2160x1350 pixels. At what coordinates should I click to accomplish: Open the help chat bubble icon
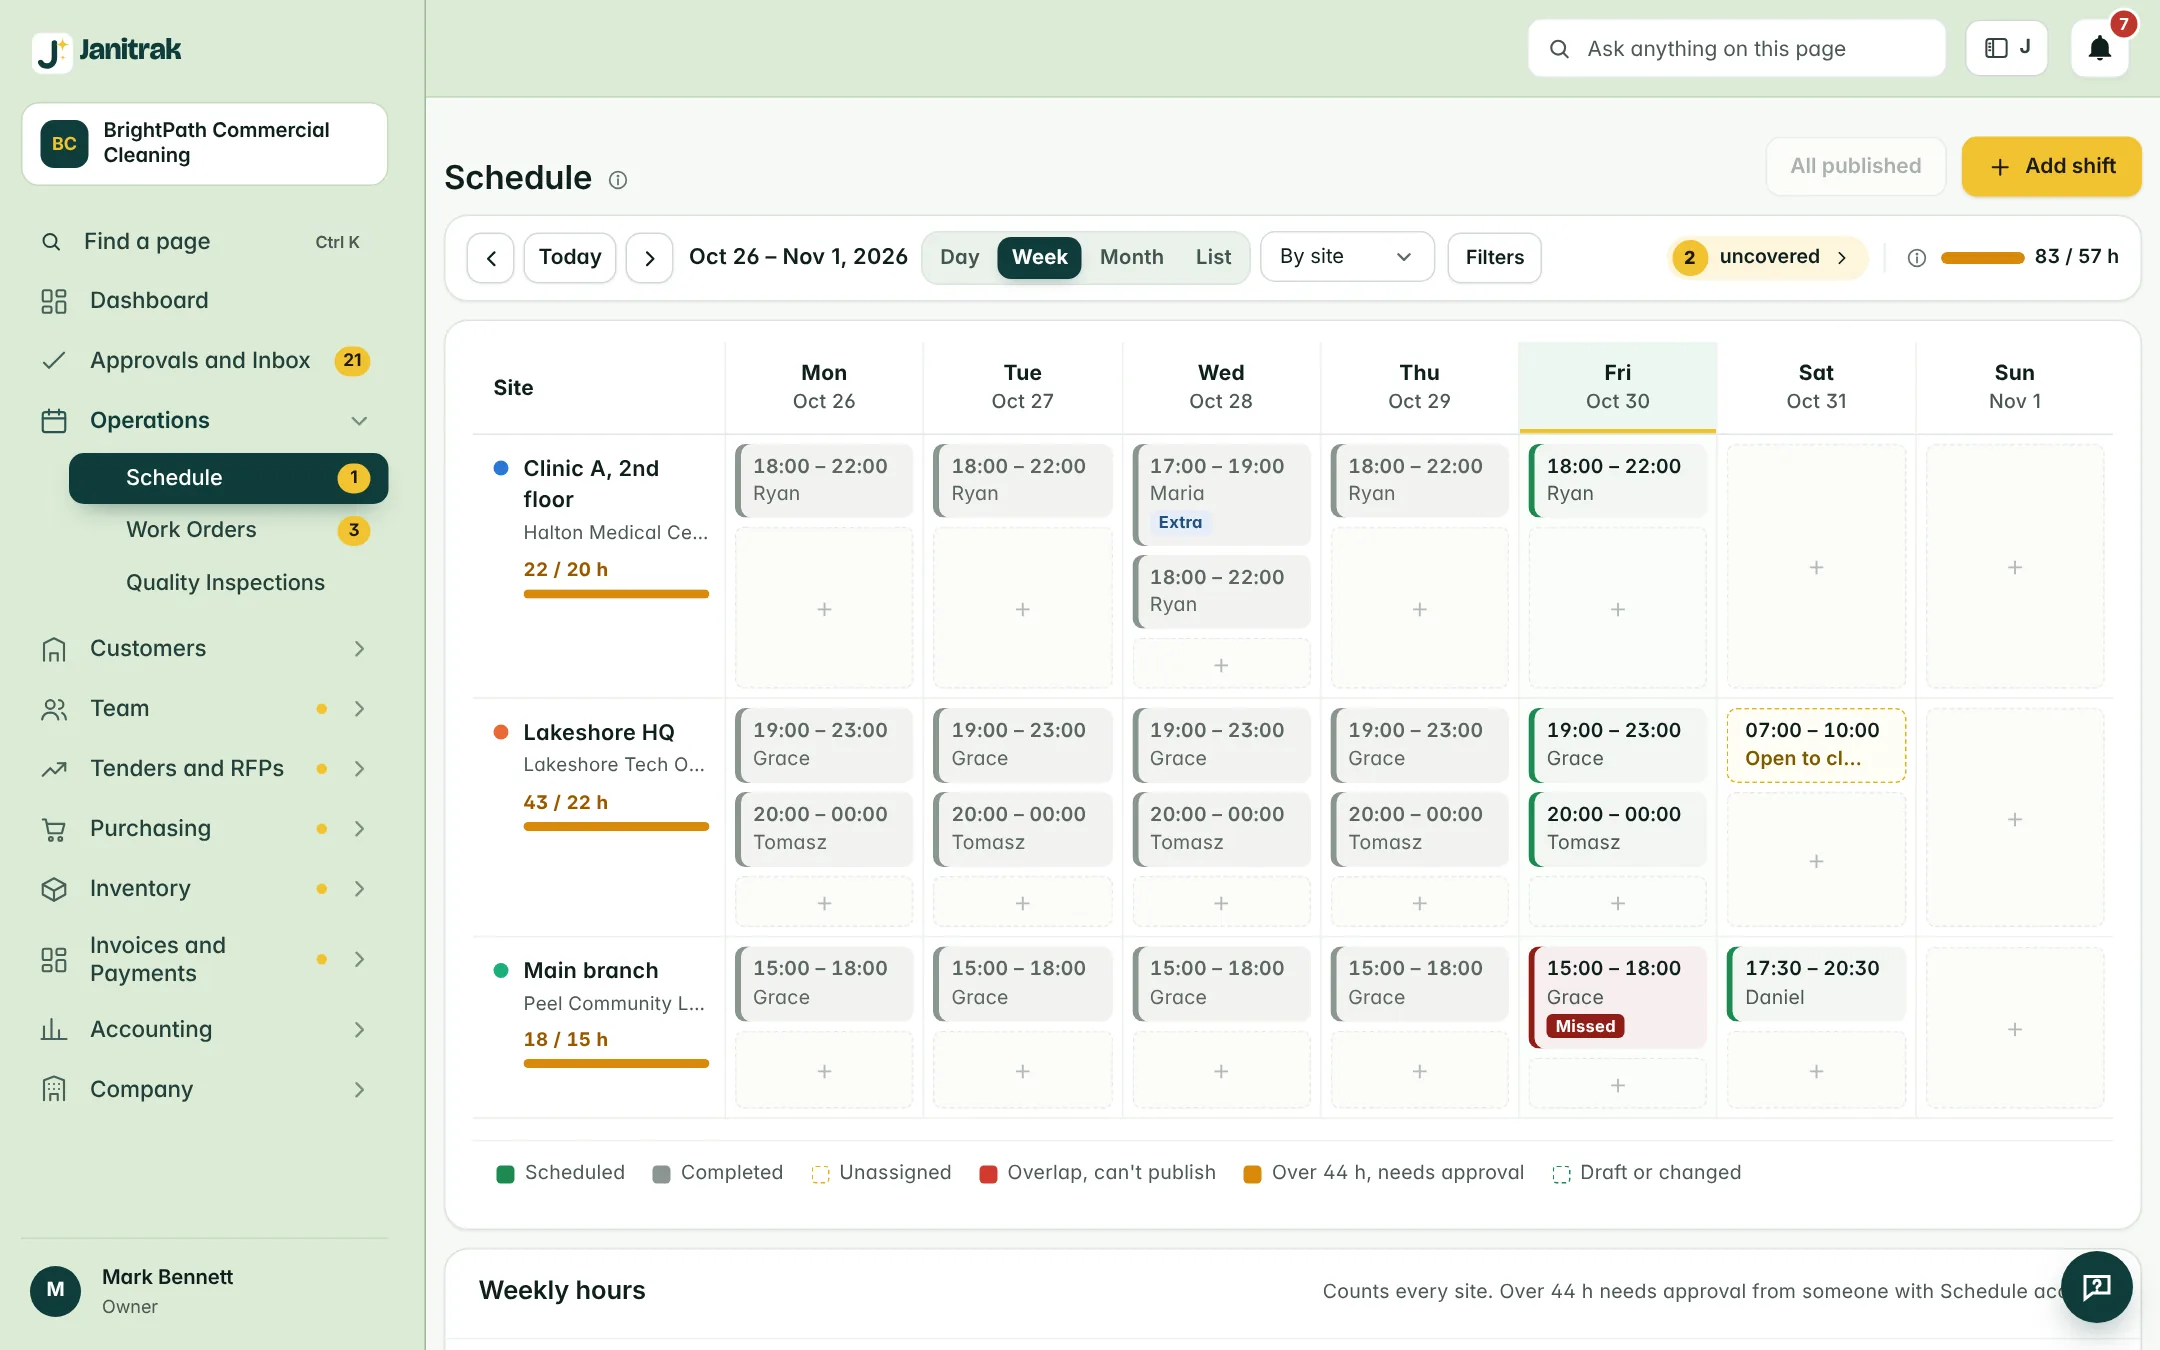(x=2096, y=1287)
